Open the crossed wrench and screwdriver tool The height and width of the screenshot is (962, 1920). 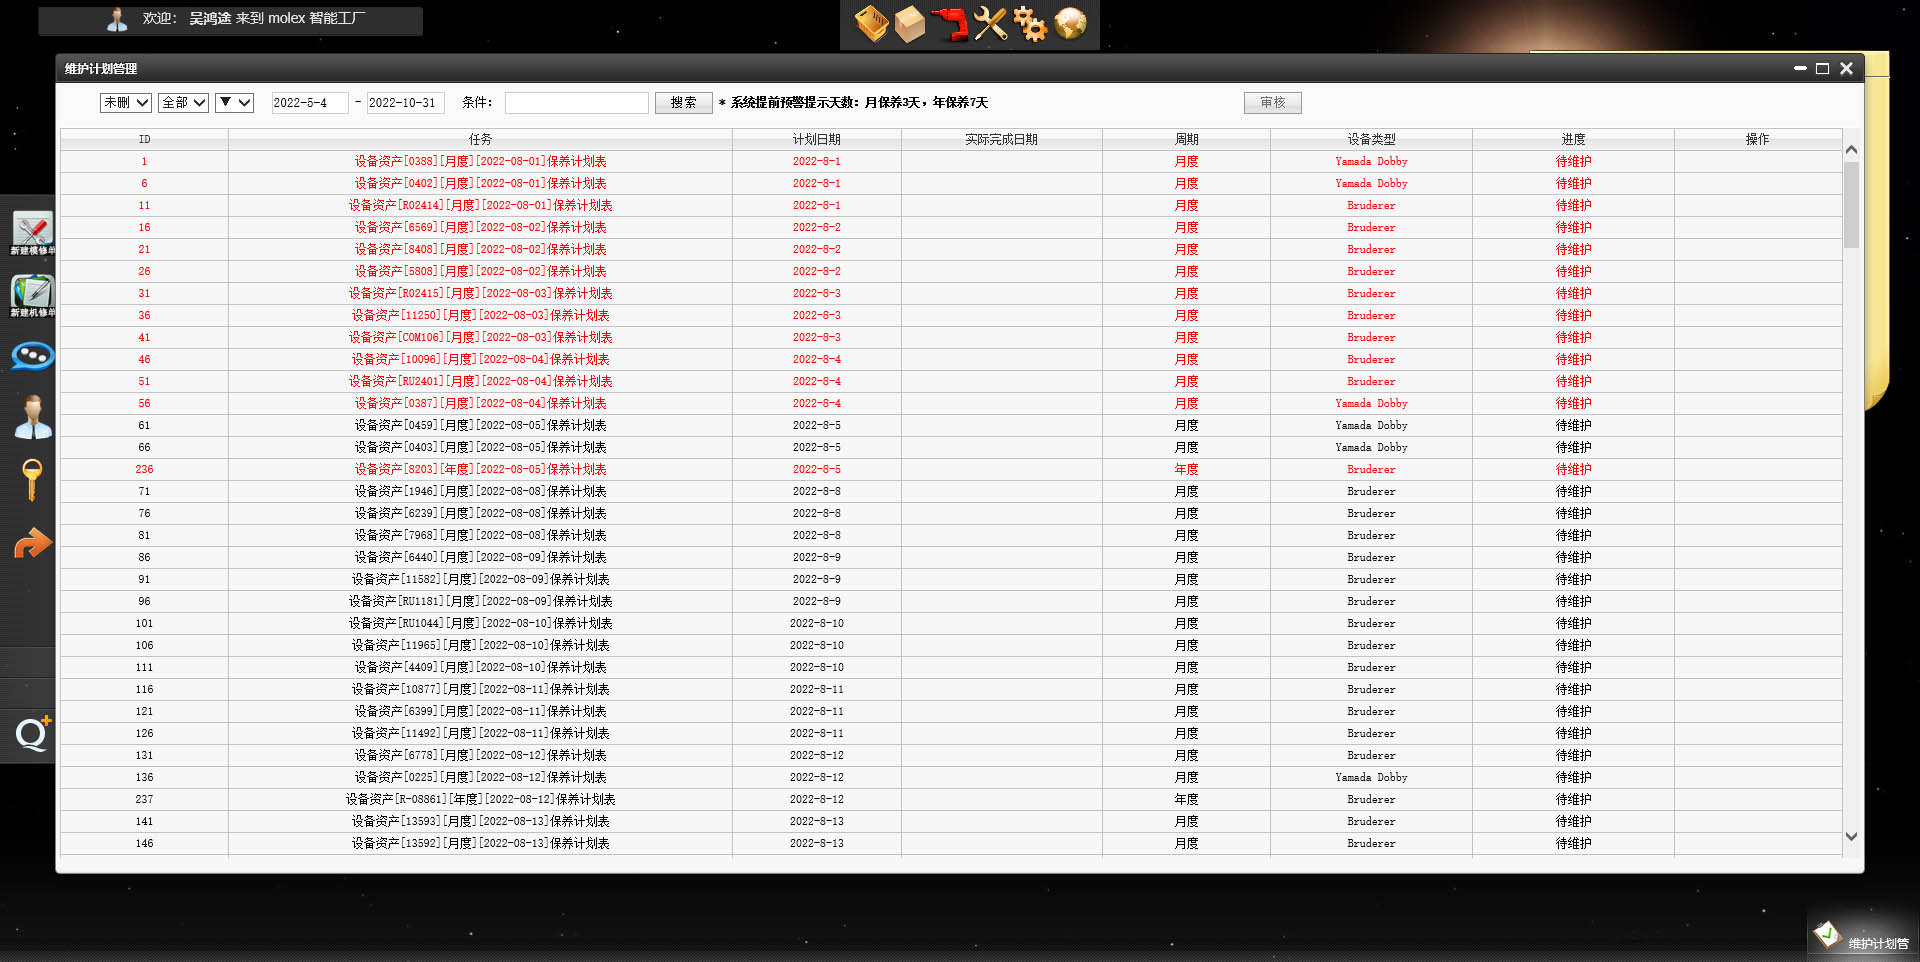pos(990,24)
